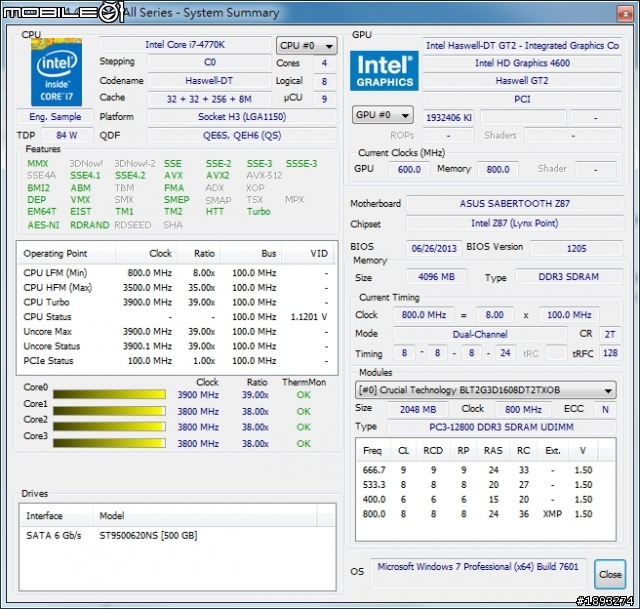Click the BIOS version 1205 value
The width and height of the screenshot is (640, 609).
(576, 248)
